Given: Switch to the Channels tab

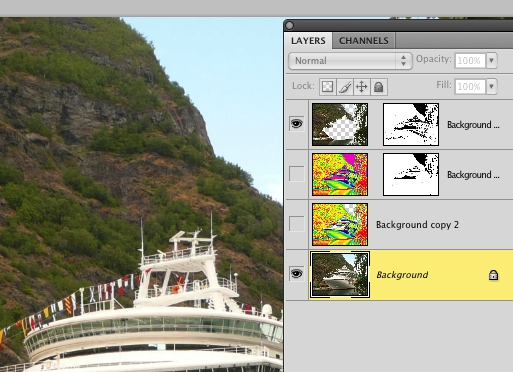Looking at the screenshot, I should pyautogui.click(x=364, y=41).
